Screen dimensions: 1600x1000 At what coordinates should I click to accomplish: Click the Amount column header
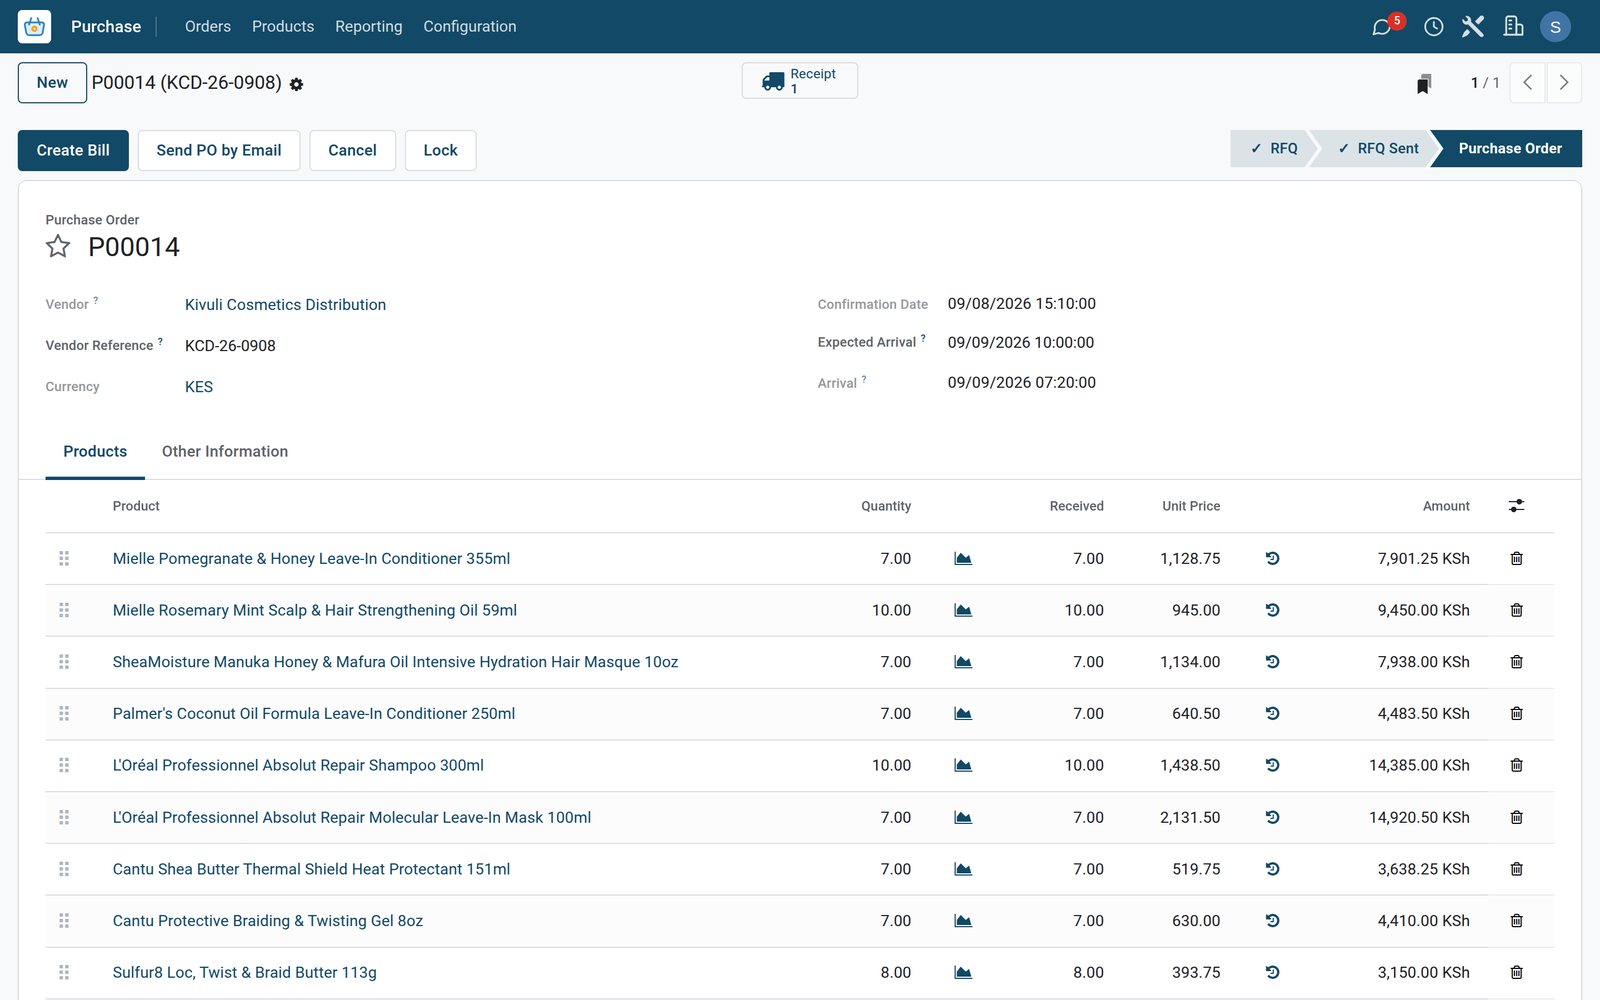1446,506
